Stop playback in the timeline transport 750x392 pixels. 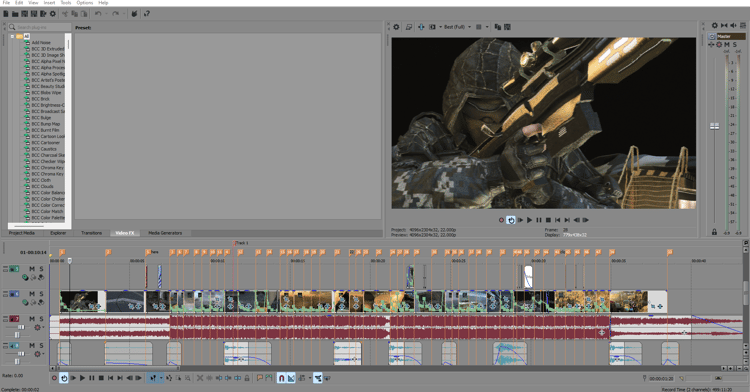(x=101, y=378)
